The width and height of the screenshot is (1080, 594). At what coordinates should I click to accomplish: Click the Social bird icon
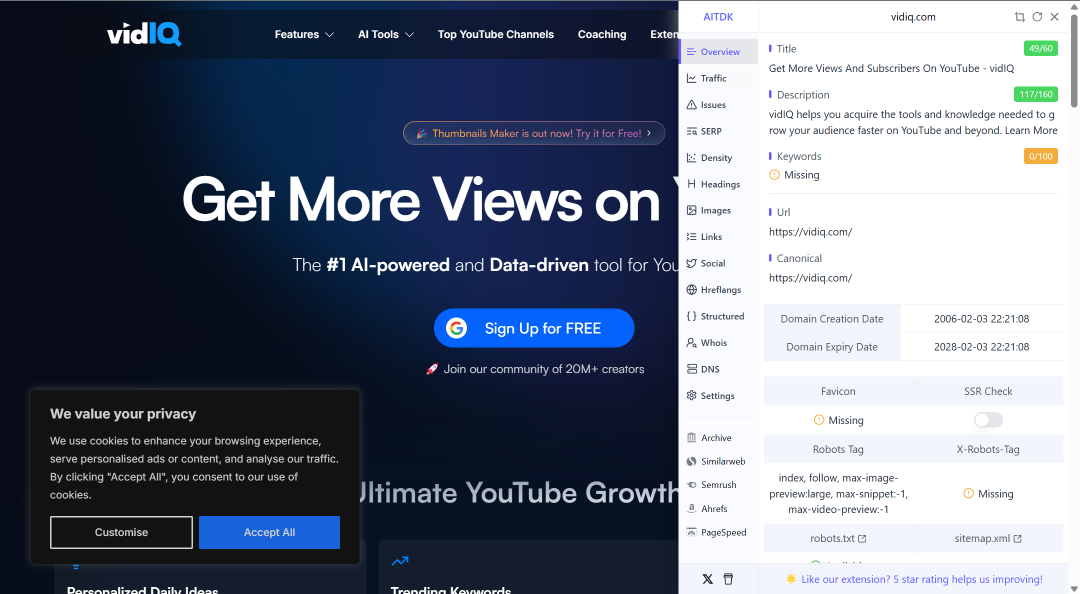click(692, 263)
